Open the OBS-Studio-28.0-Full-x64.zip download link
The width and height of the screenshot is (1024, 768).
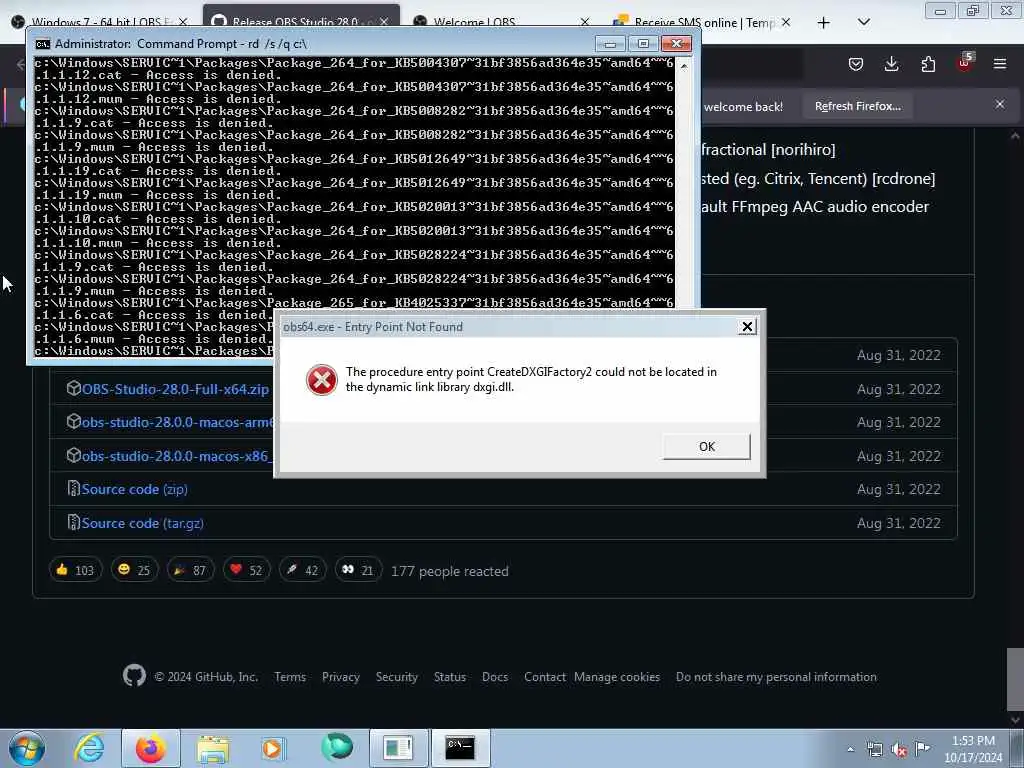point(175,389)
